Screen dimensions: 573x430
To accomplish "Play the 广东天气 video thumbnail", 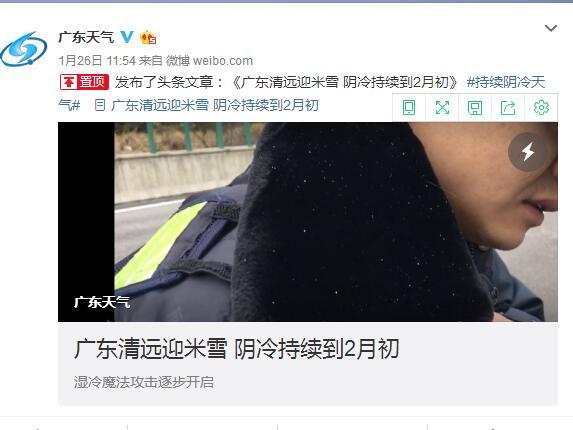I will pyautogui.click(x=308, y=222).
